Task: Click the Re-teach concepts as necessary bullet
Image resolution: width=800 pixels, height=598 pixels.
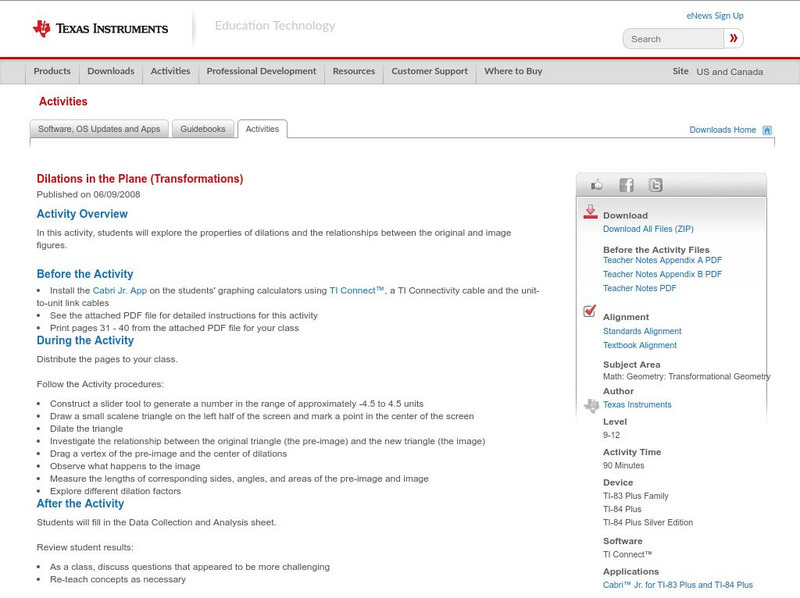Action: tap(118, 580)
